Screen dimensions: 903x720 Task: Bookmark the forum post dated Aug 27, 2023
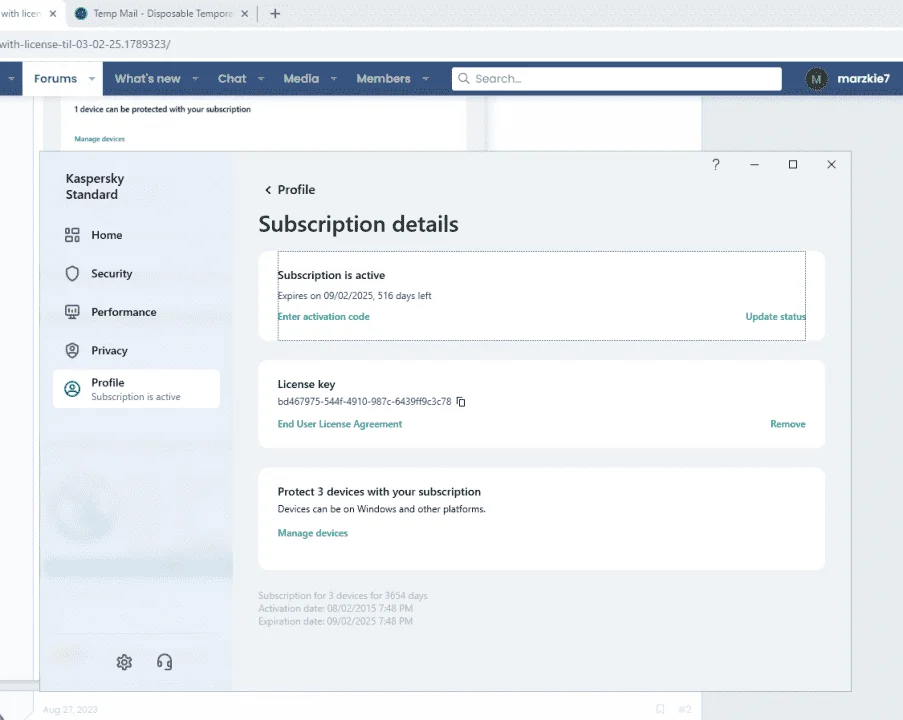(x=661, y=709)
